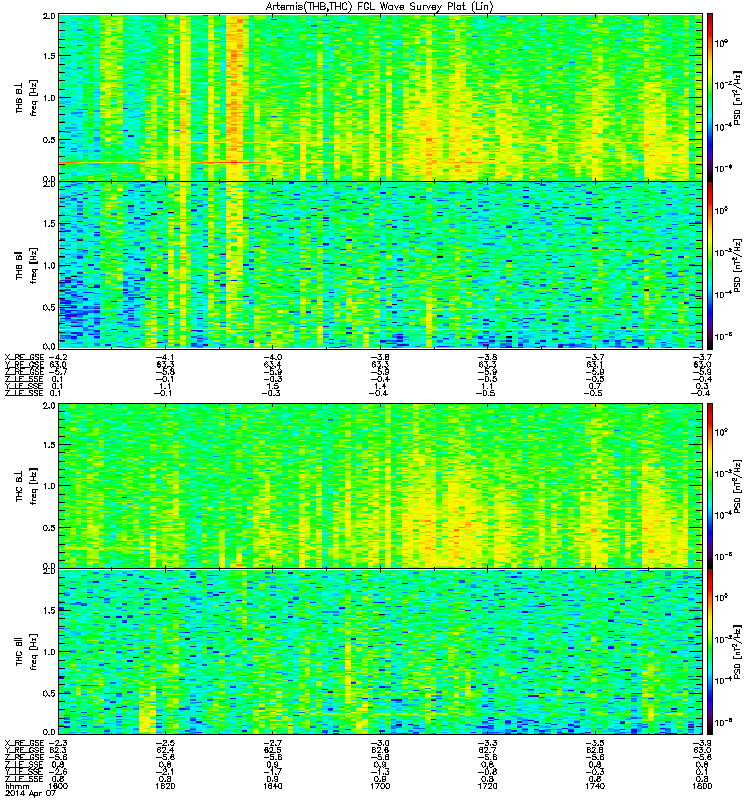
Task: Click the color bar beside the THB B-perpendicular panel
Action: 710,97
